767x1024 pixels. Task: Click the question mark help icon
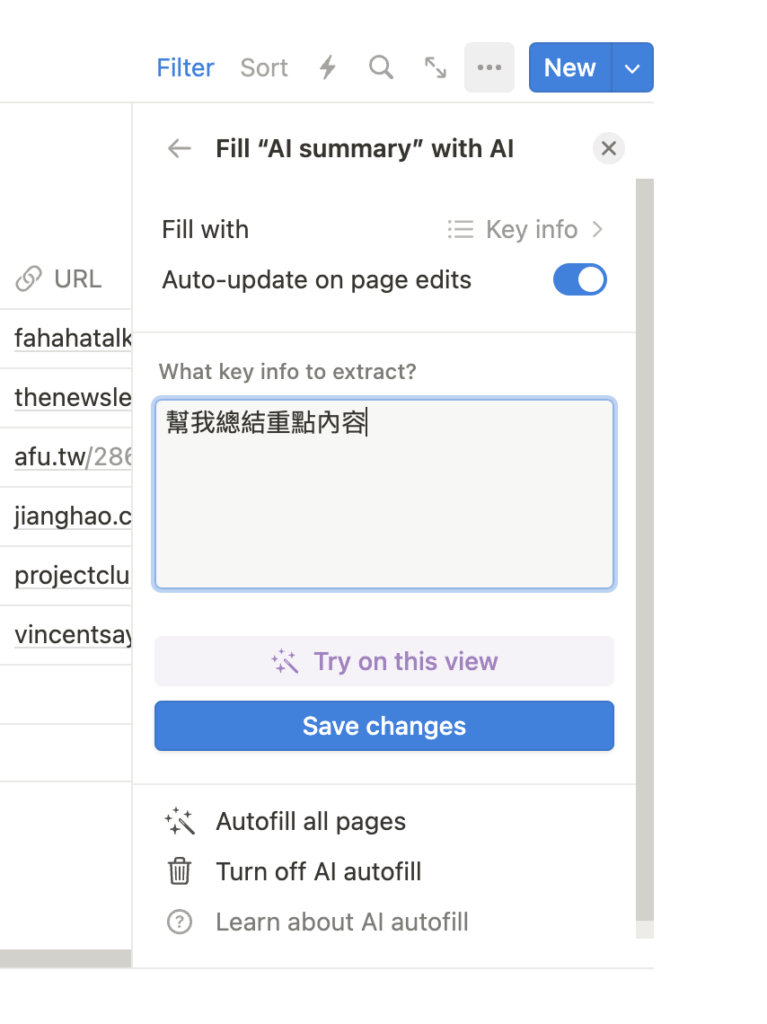180,922
